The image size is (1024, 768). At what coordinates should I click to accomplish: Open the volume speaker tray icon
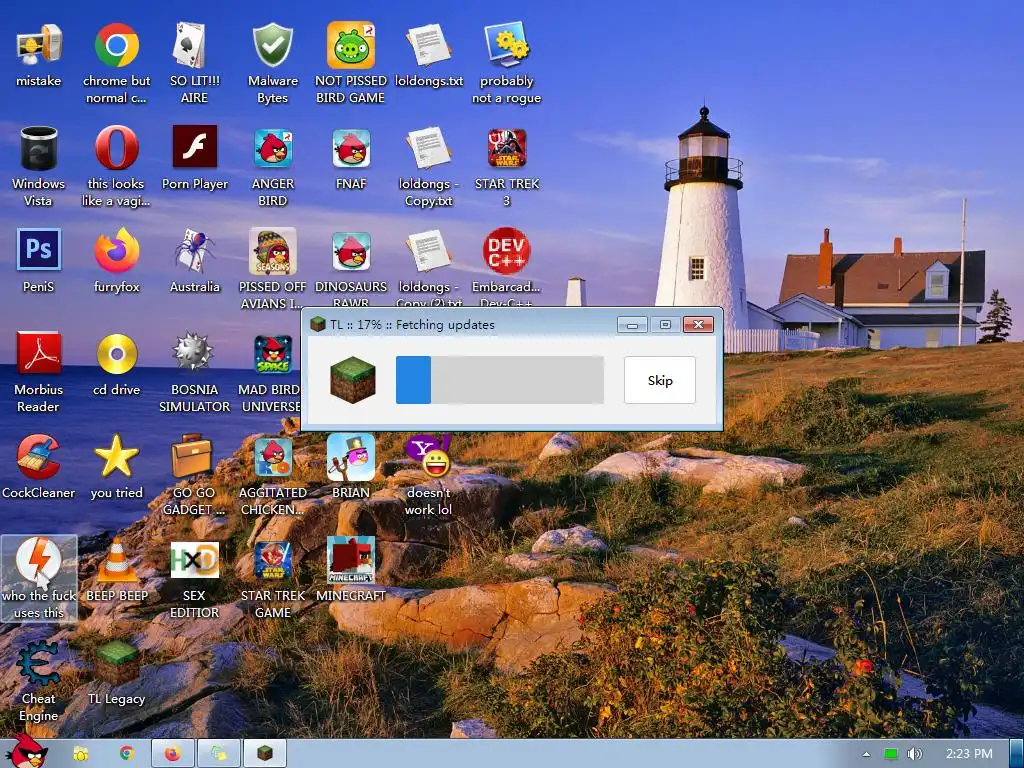pos(914,754)
